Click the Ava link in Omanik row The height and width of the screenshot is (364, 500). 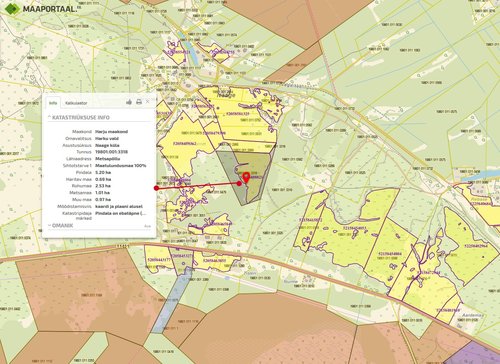[x=147, y=226]
